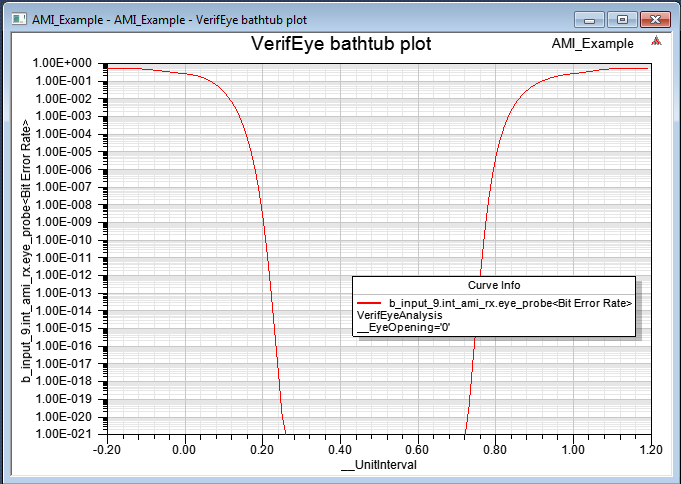Click the AMI_Example project label at top right
The height and width of the screenshot is (484, 681).
(x=592, y=43)
